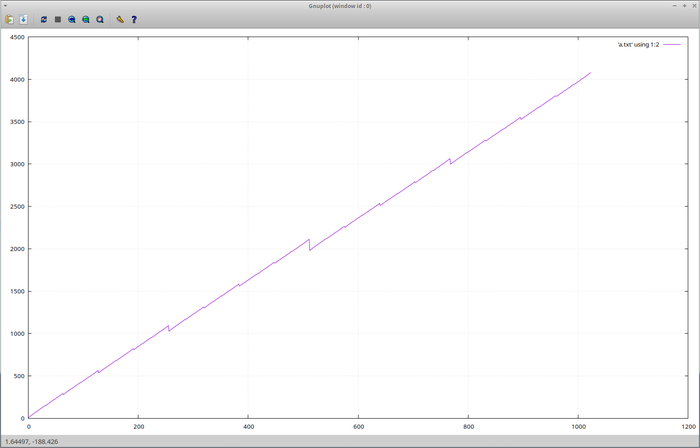Copy the plot to clipboard
Screen dimensions: 700x448
coord(9,19)
